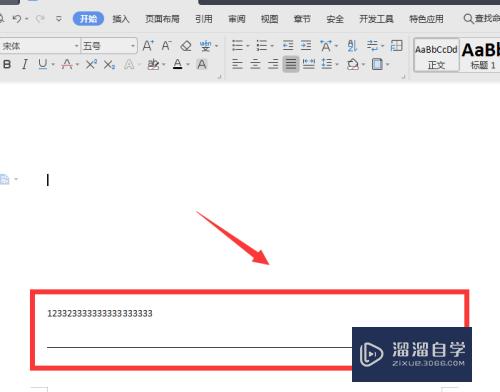Align text right

[273, 64]
